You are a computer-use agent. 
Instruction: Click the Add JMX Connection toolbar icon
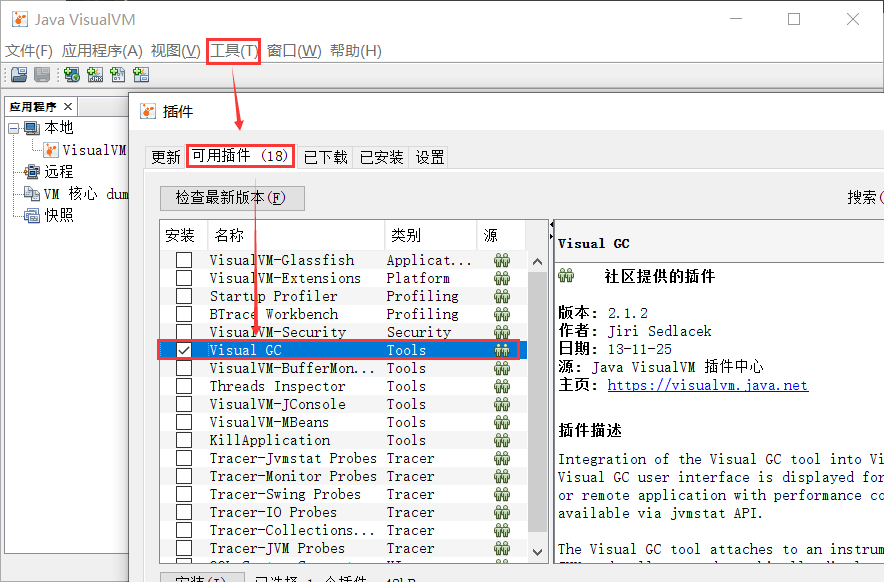pos(95,74)
